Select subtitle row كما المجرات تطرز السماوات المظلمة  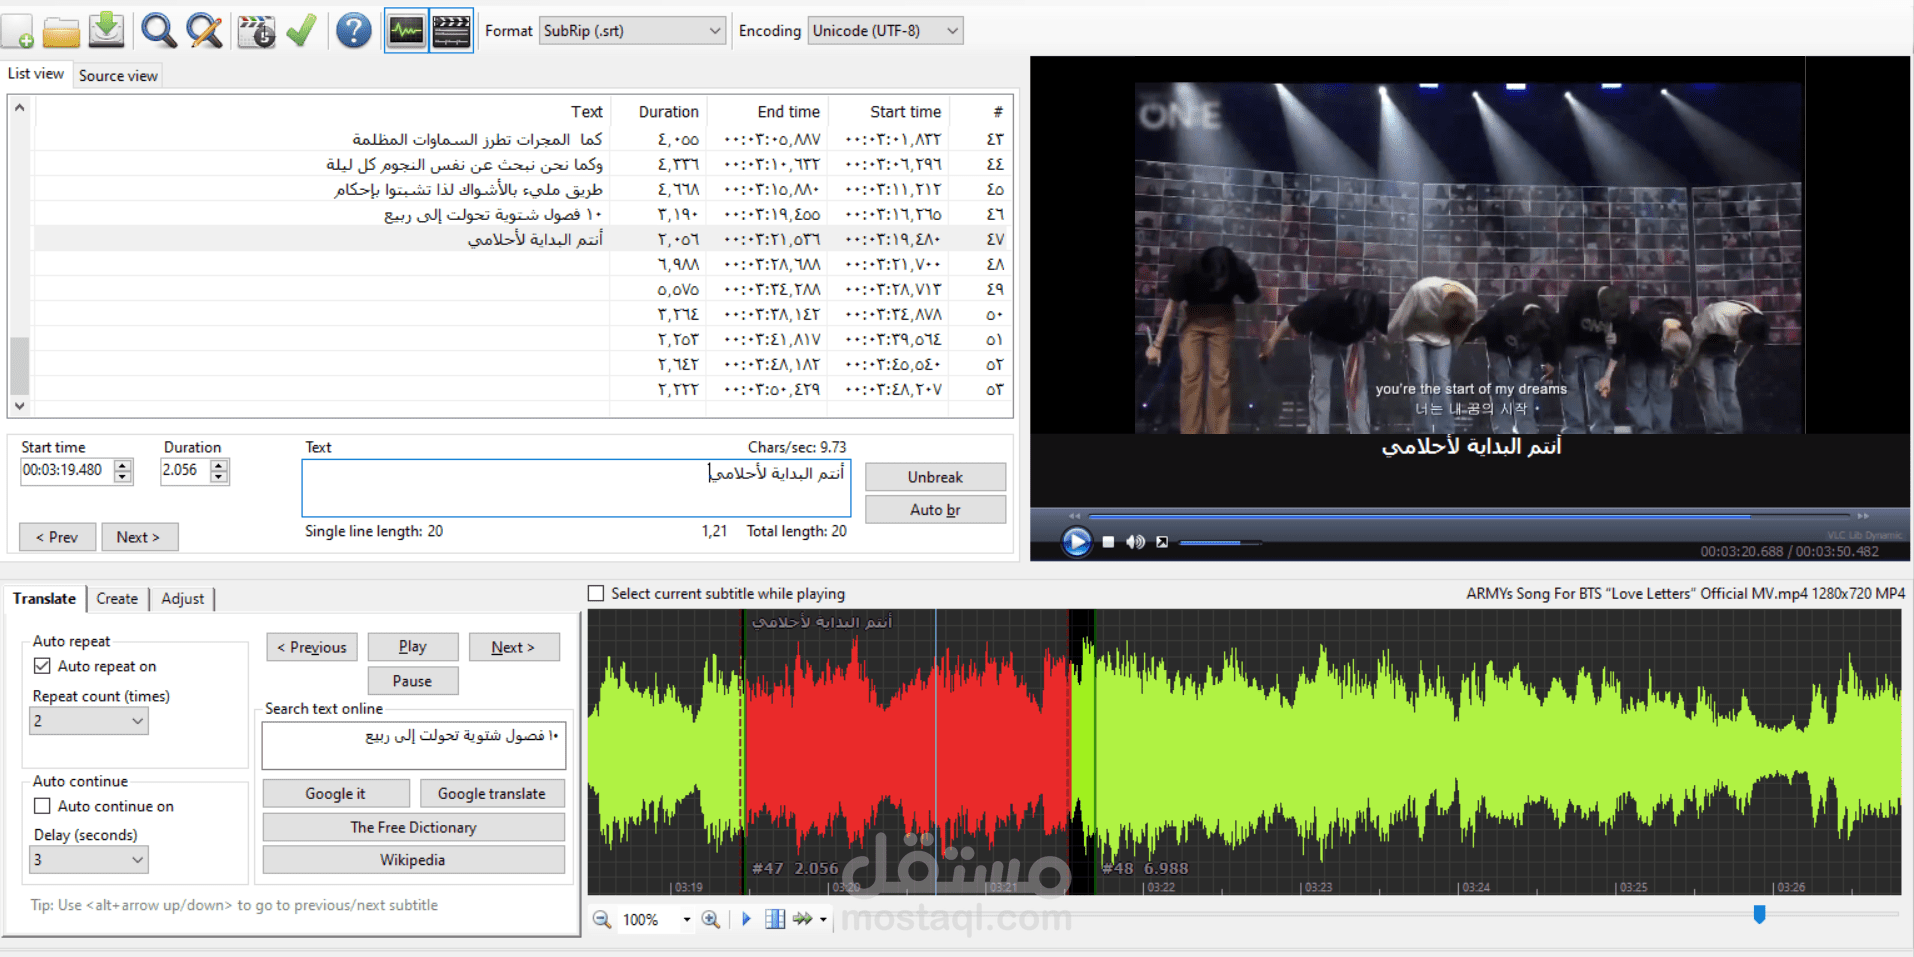(522, 139)
